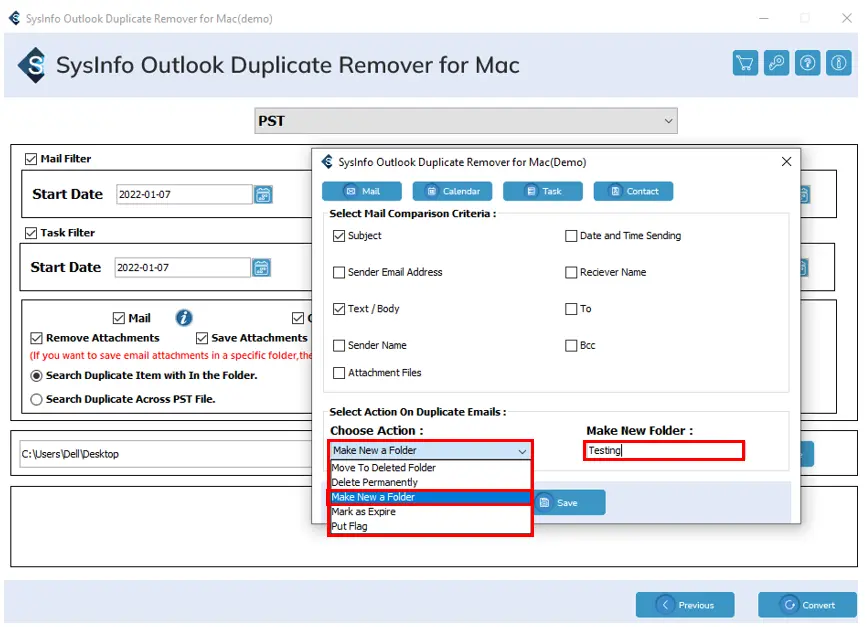Click the blue info icon beside Mail
Image resolution: width=867 pixels, height=627 pixels.
tap(184, 318)
